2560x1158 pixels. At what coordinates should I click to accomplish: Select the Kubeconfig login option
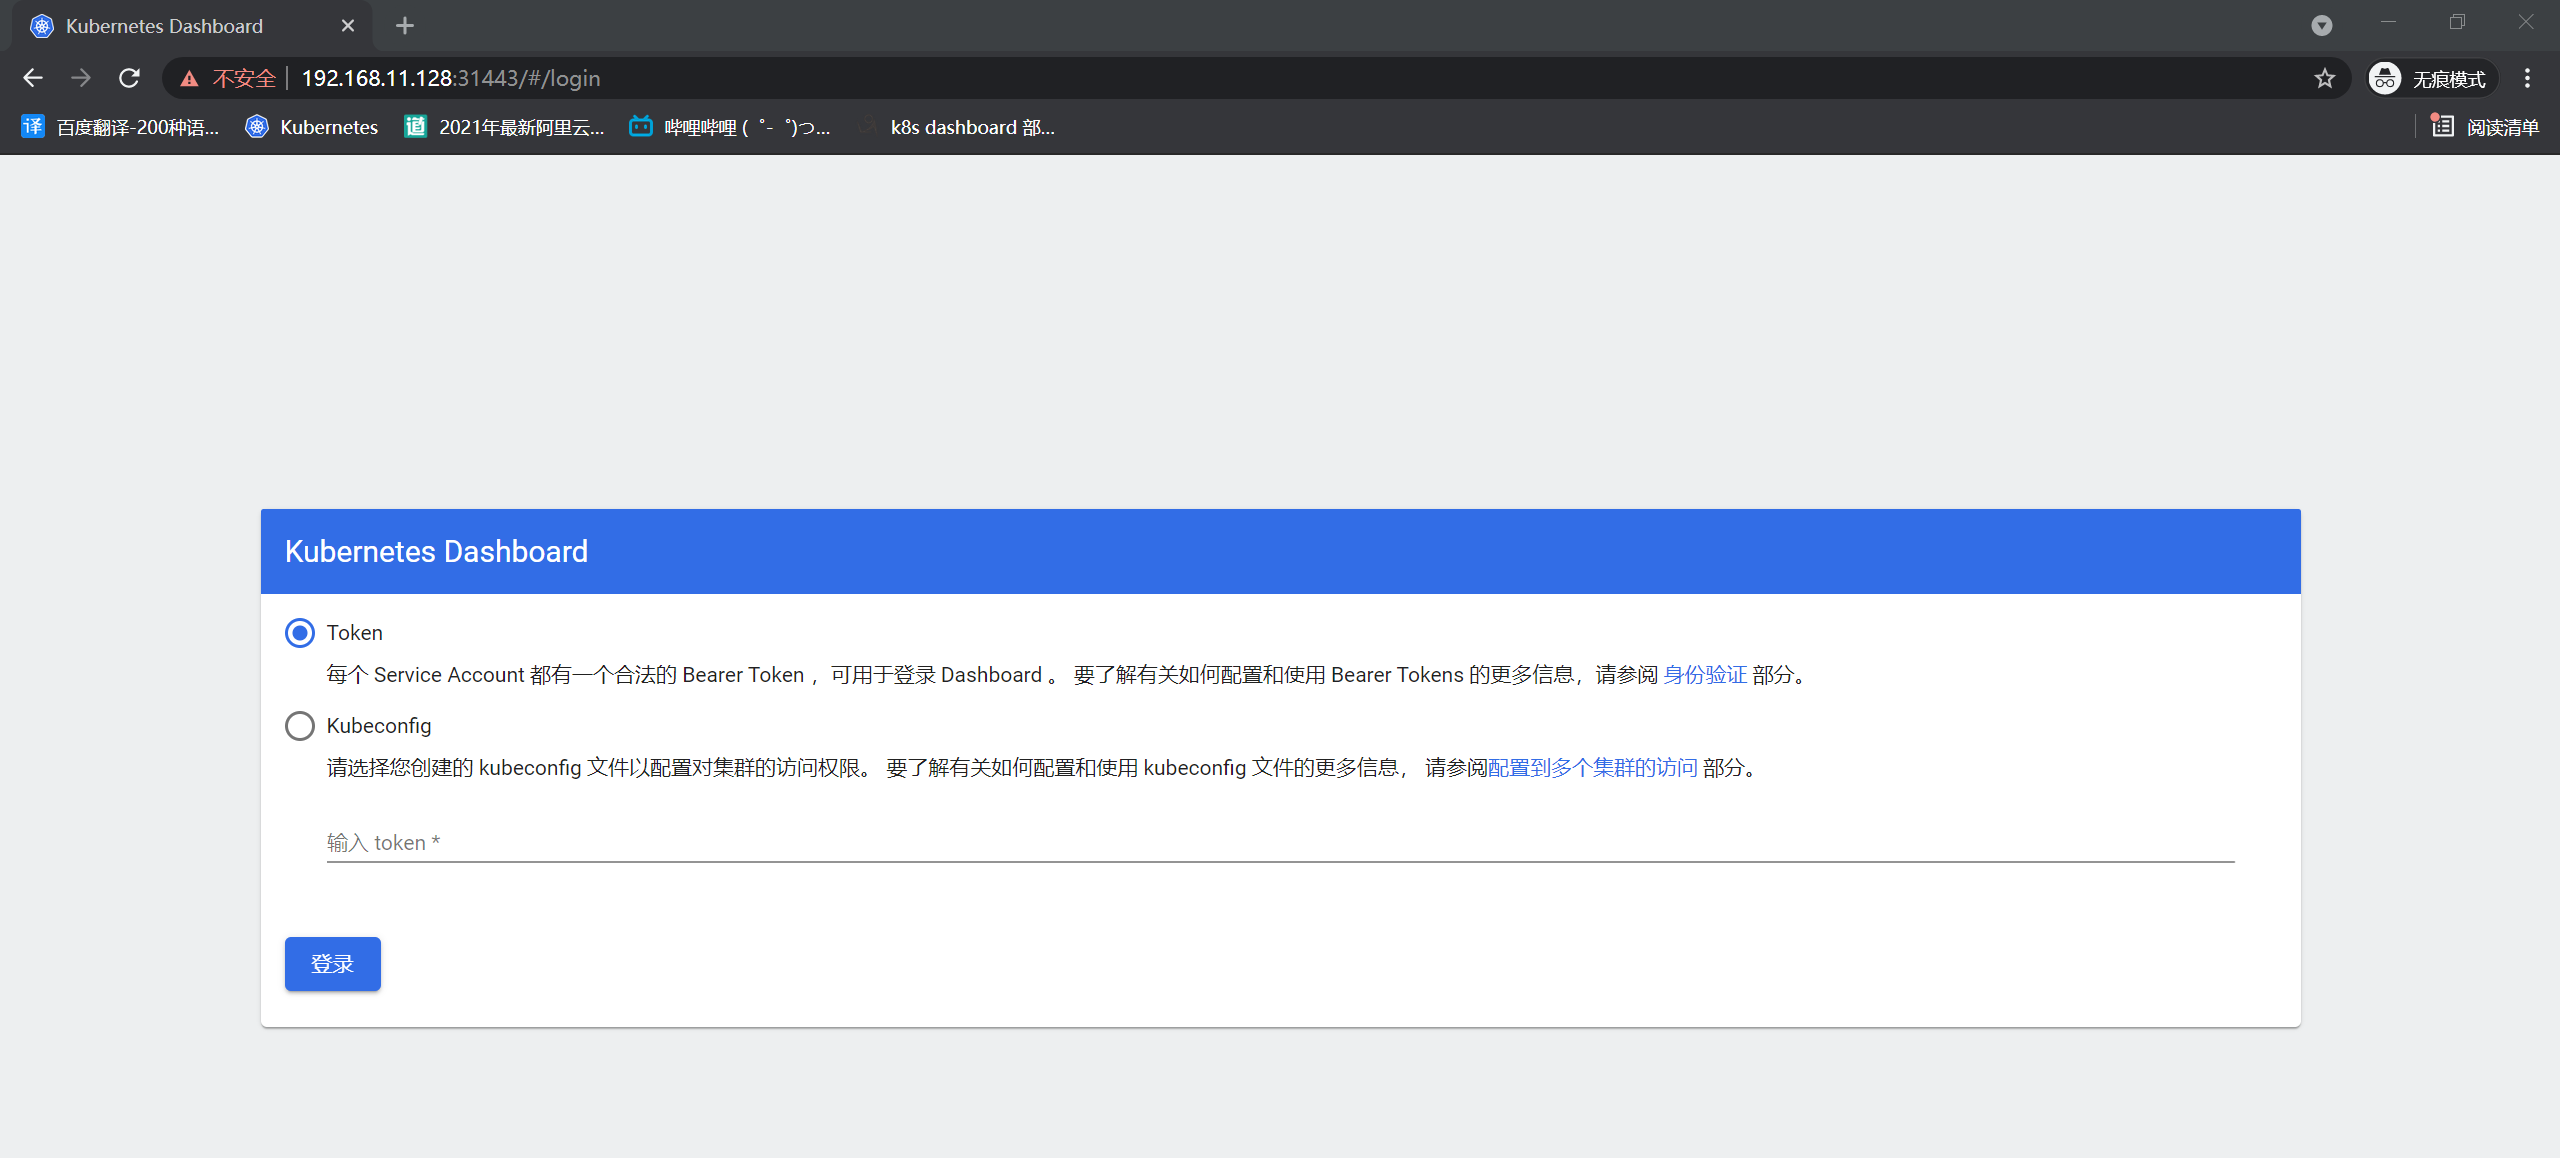[x=299, y=725]
